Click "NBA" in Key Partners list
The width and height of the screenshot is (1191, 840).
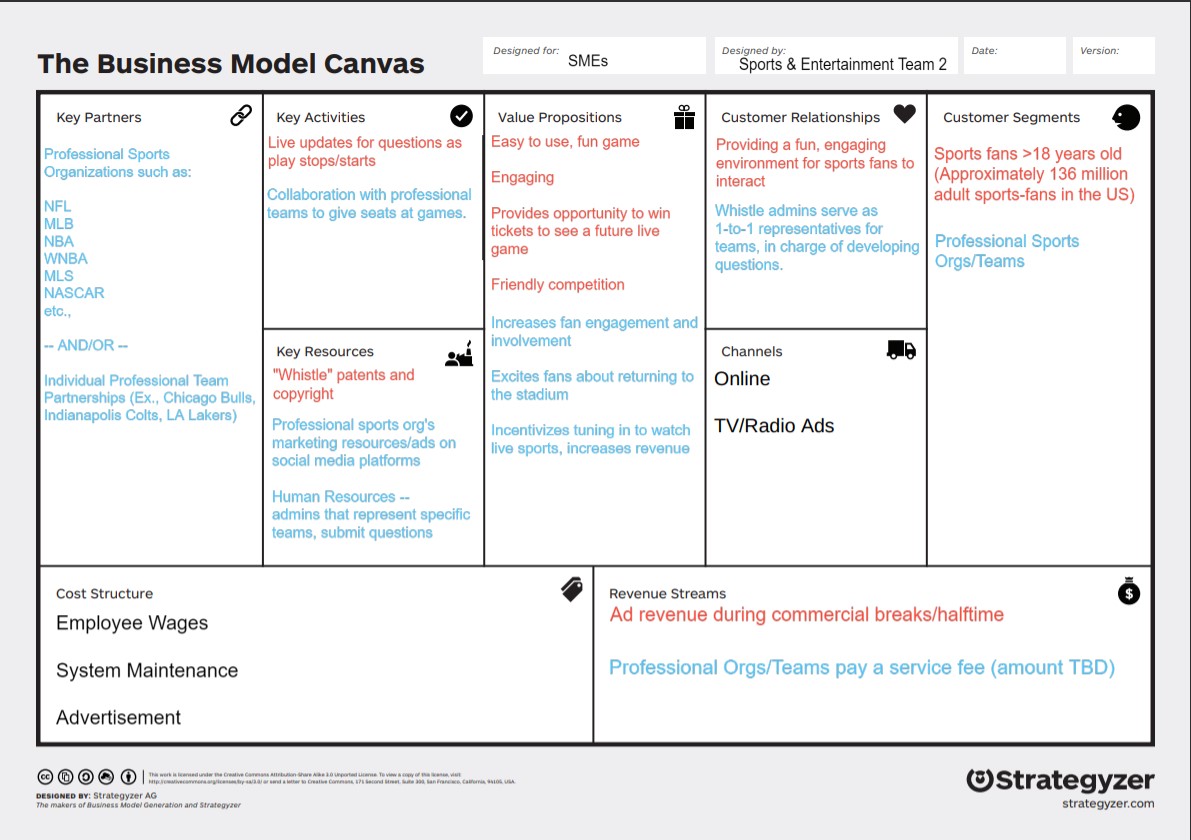pyautogui.click(x=58, y=241)
